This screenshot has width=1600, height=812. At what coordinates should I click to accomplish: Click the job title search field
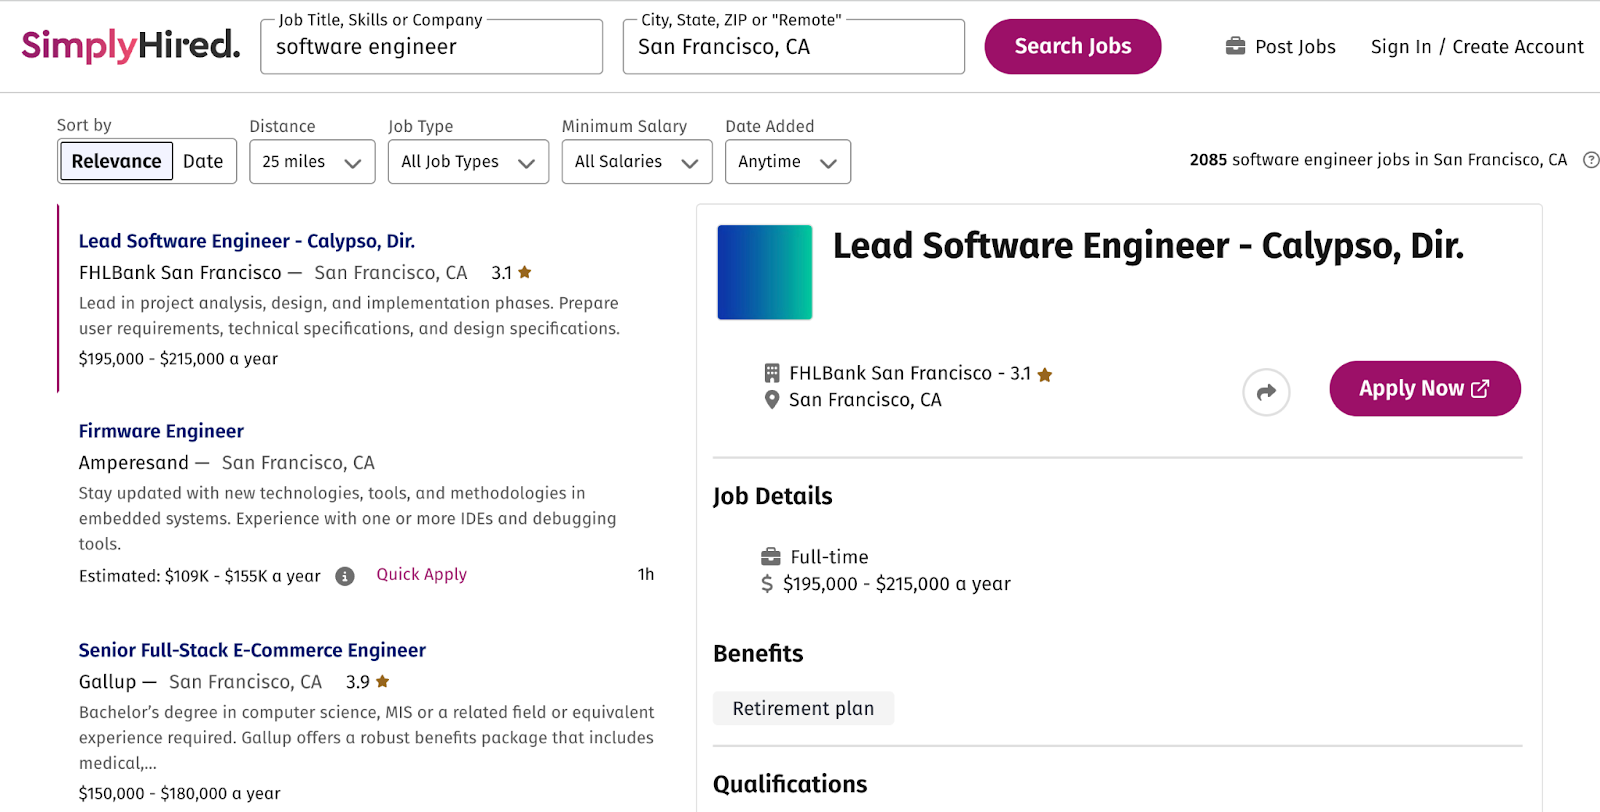431,47
